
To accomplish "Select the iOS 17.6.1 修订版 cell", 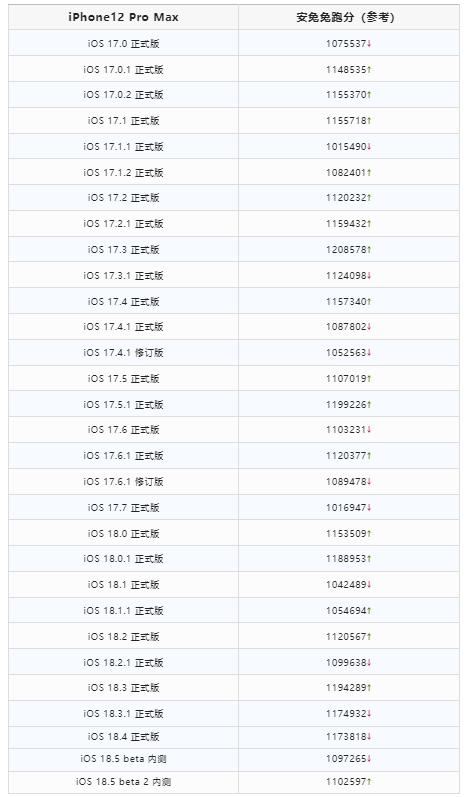I will (x=123, y=481).
